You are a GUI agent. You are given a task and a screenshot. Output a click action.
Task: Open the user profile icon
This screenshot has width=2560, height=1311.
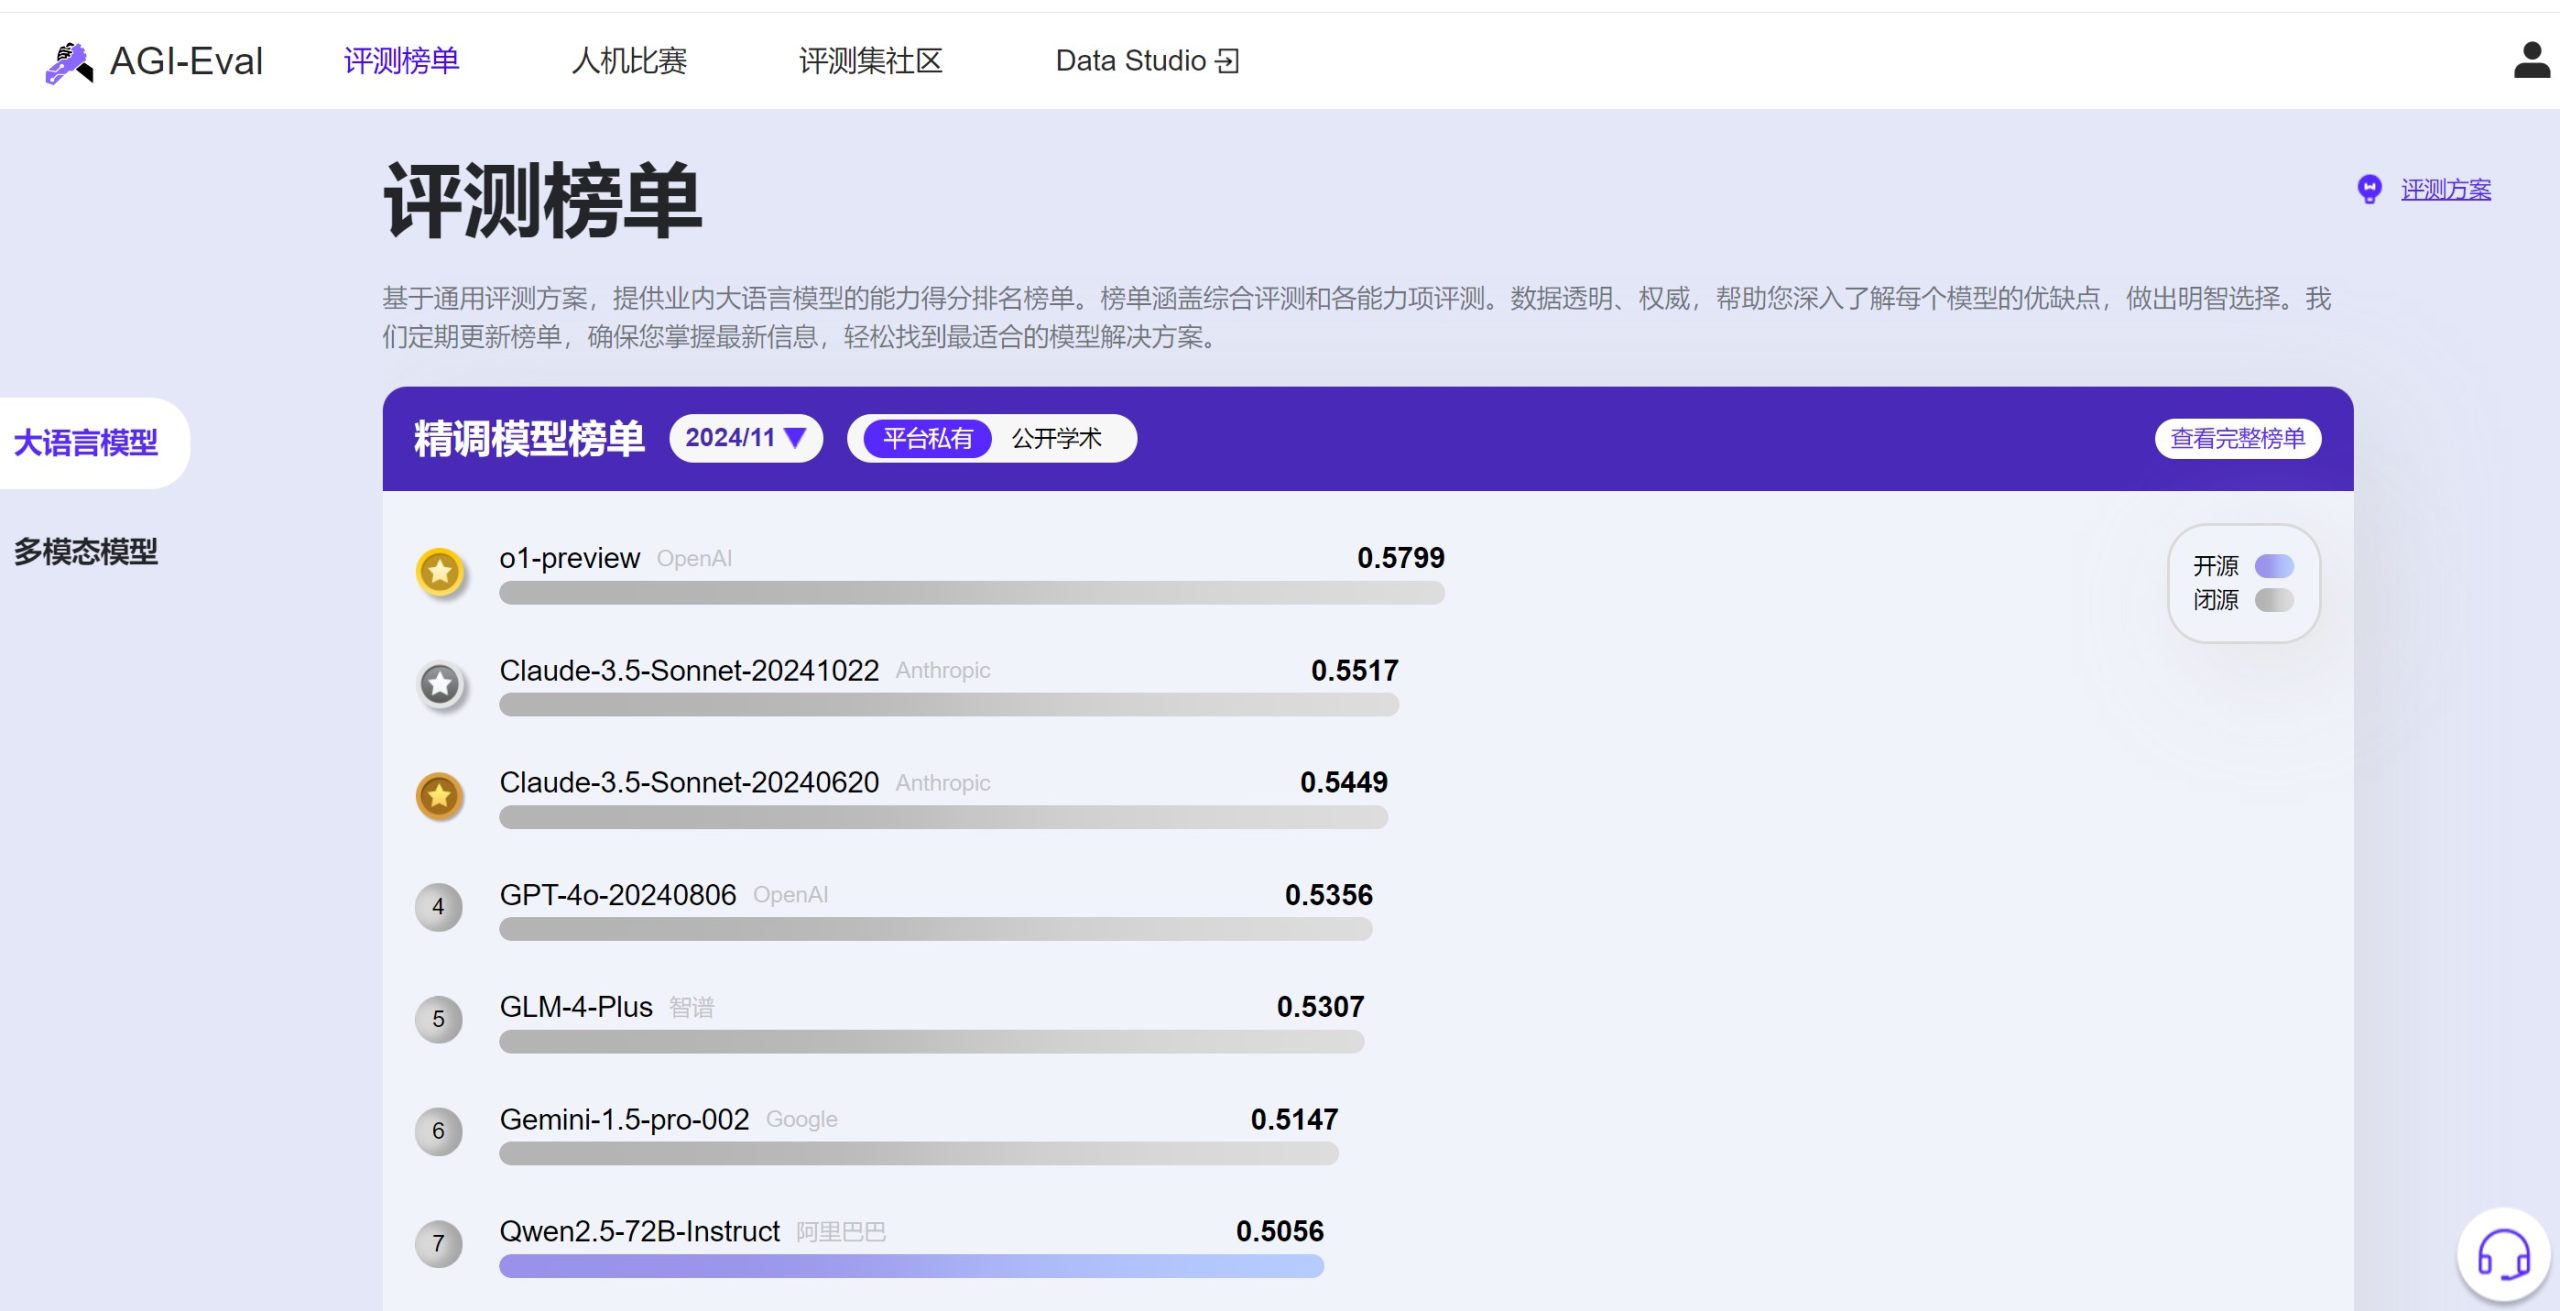[x=2531, y=61]
